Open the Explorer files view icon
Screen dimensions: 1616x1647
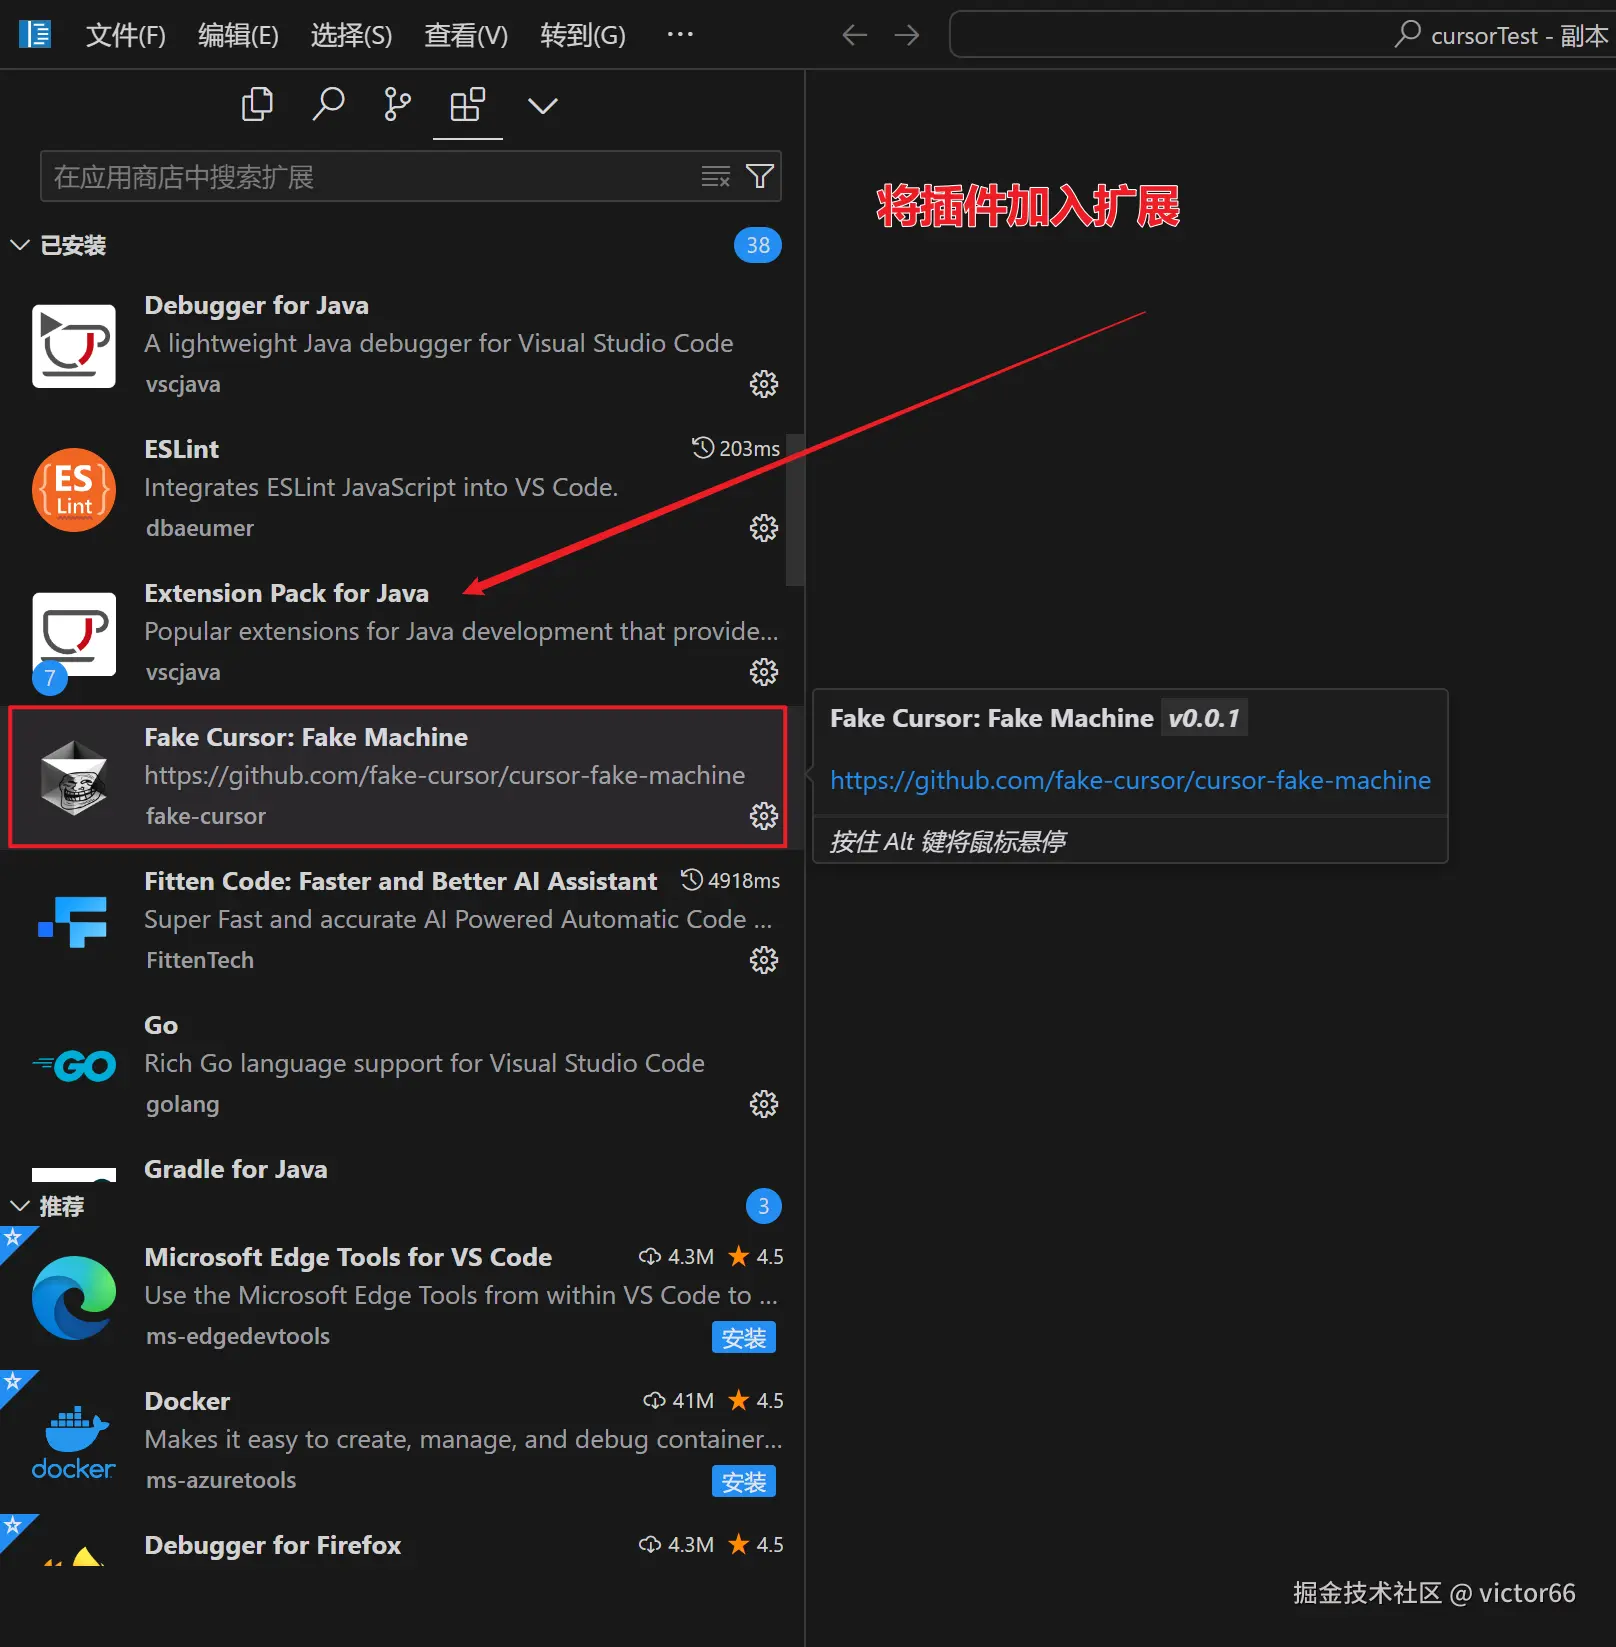[x=257, y=104]
